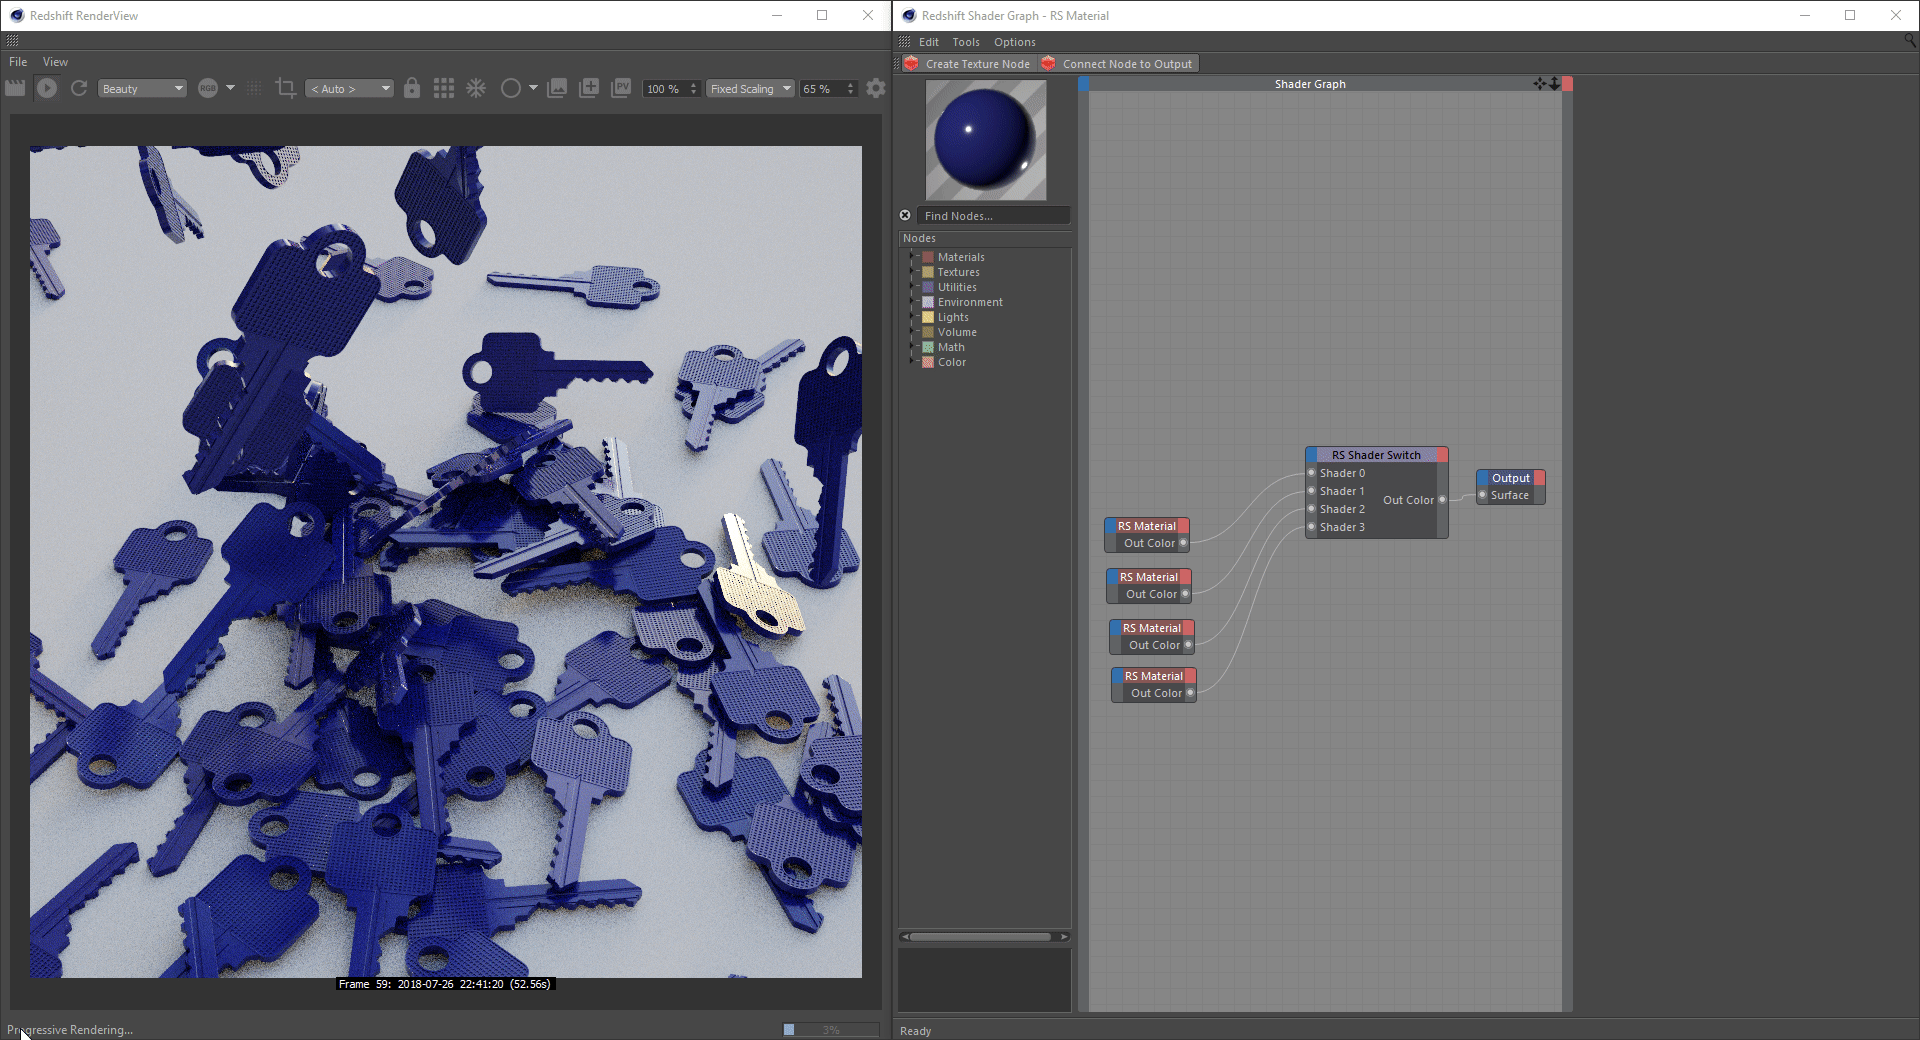Toggle the RGB channel display button
The height and width of the screenshot is (1040, 1920).
point(208,88)
